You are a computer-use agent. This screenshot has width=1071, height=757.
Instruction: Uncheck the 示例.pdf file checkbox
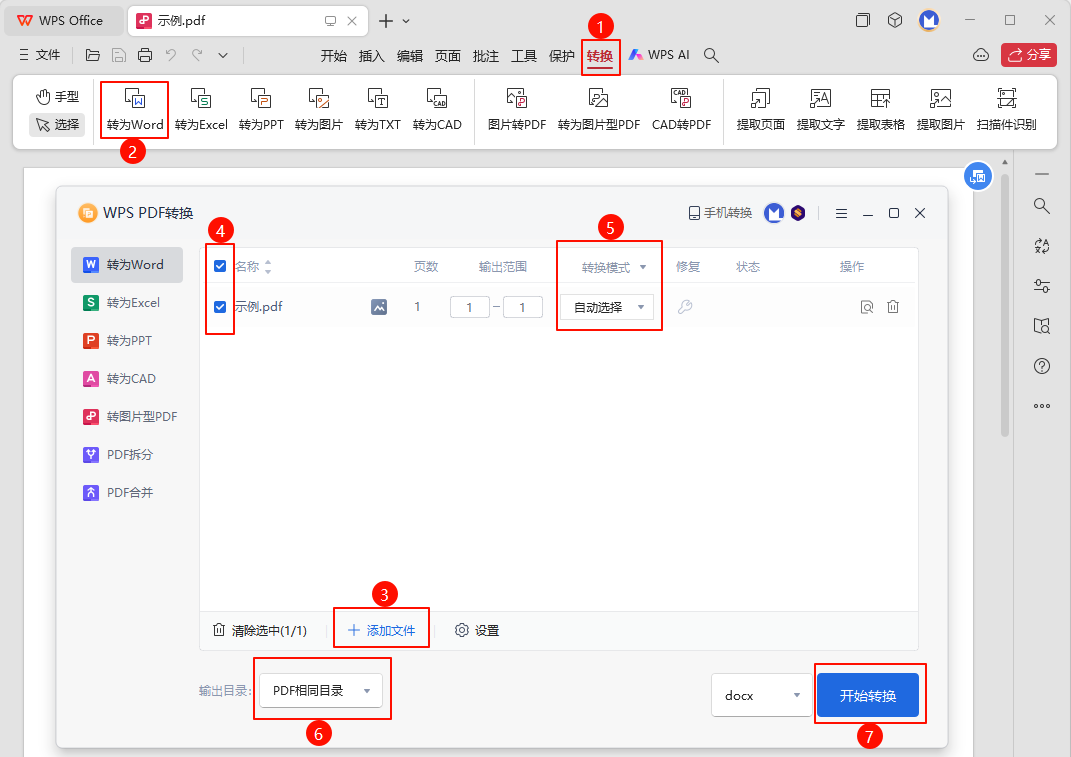point(220,307)
